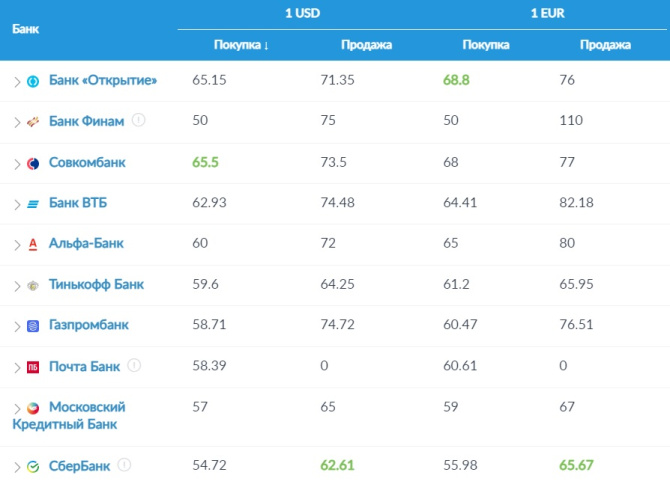Open the Тинькофф Банк link
Viewport: 670px width, 487px height.
point(96,285)
